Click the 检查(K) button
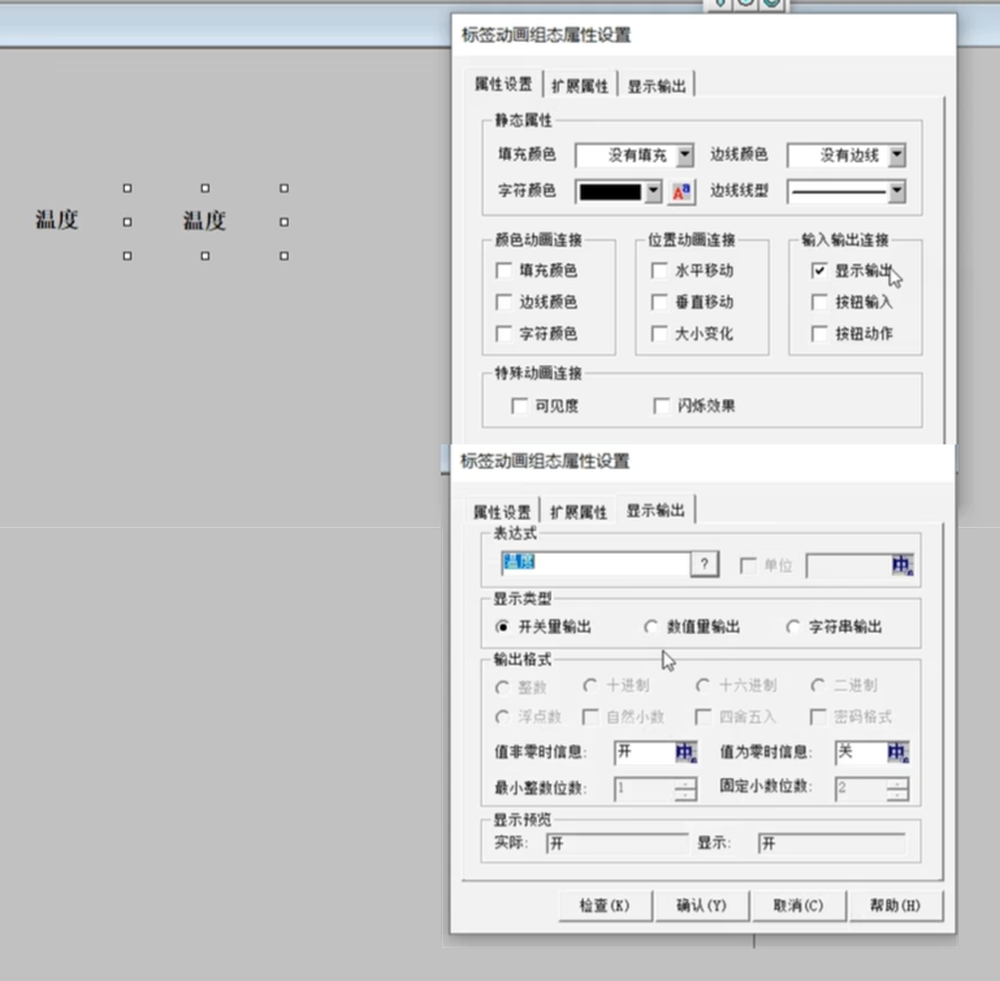This screenshot has width=1000, height=981. (x=605, y=906)
